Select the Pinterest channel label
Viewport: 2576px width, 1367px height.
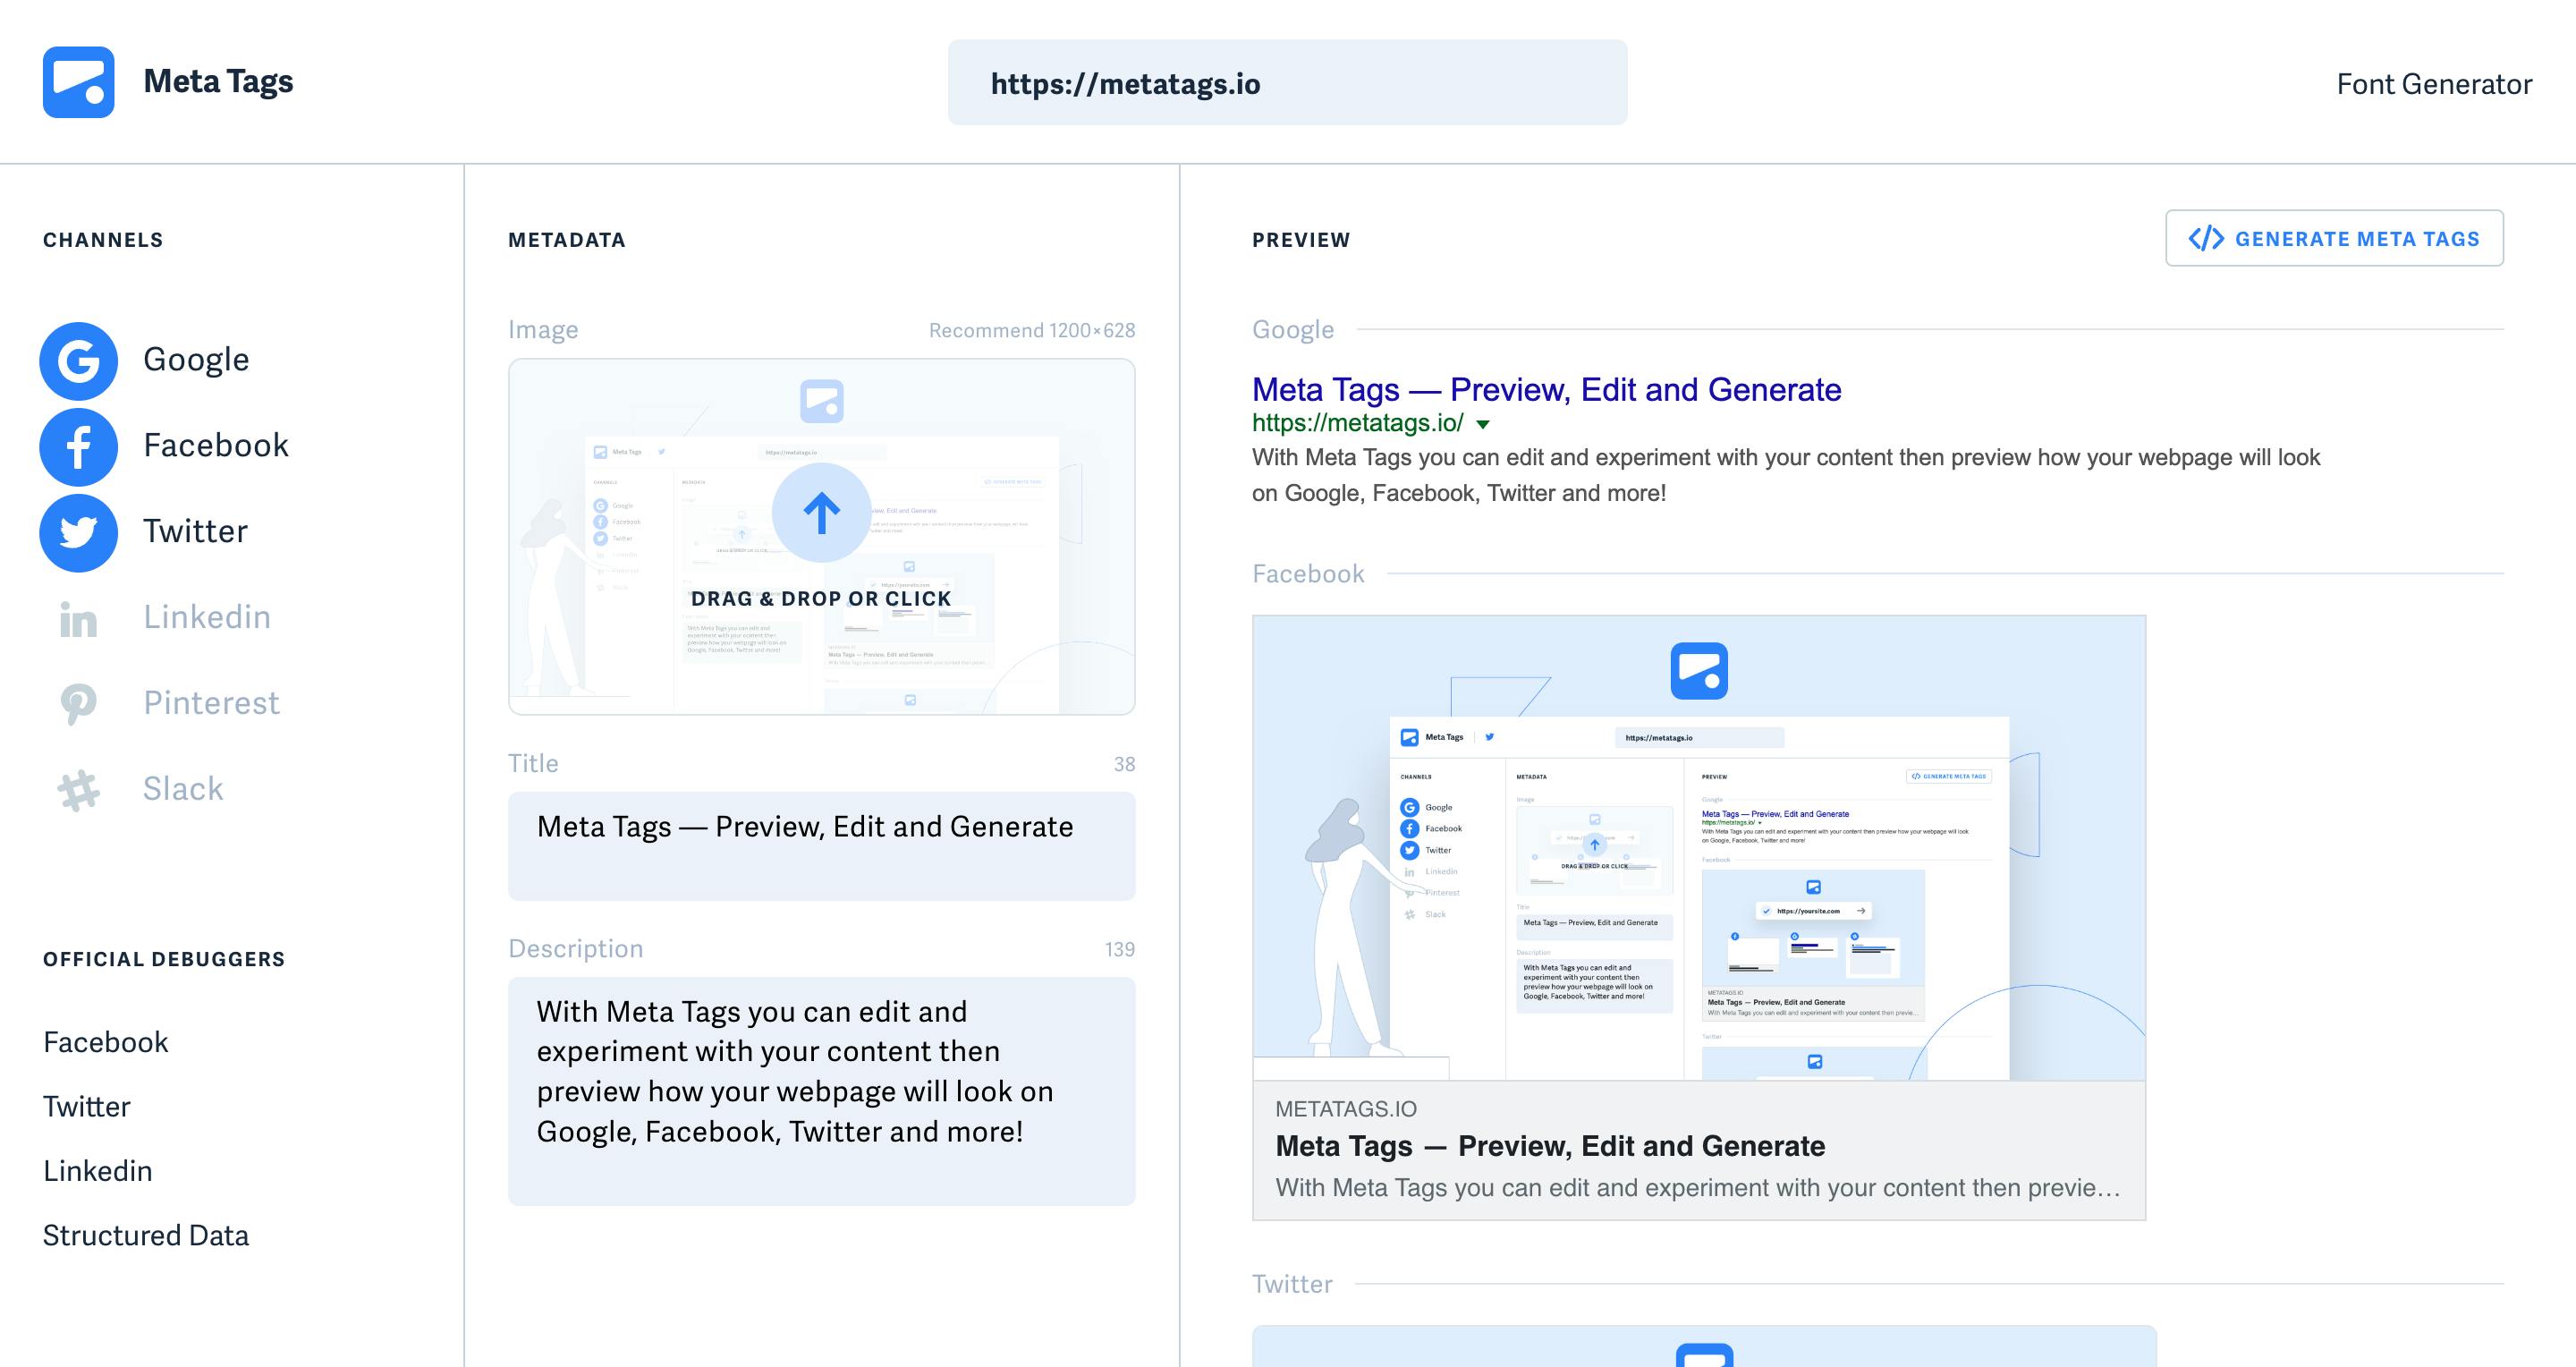[x=211, y=704]
